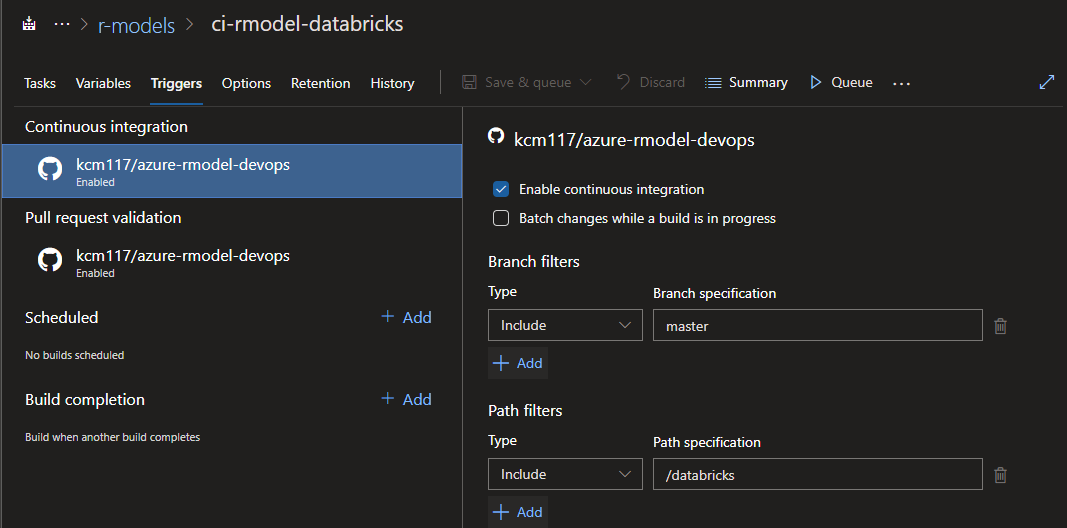Switch to the Tasks tab
The width and height of the screenshot is (1067, 528).
[x=40, y=83]
